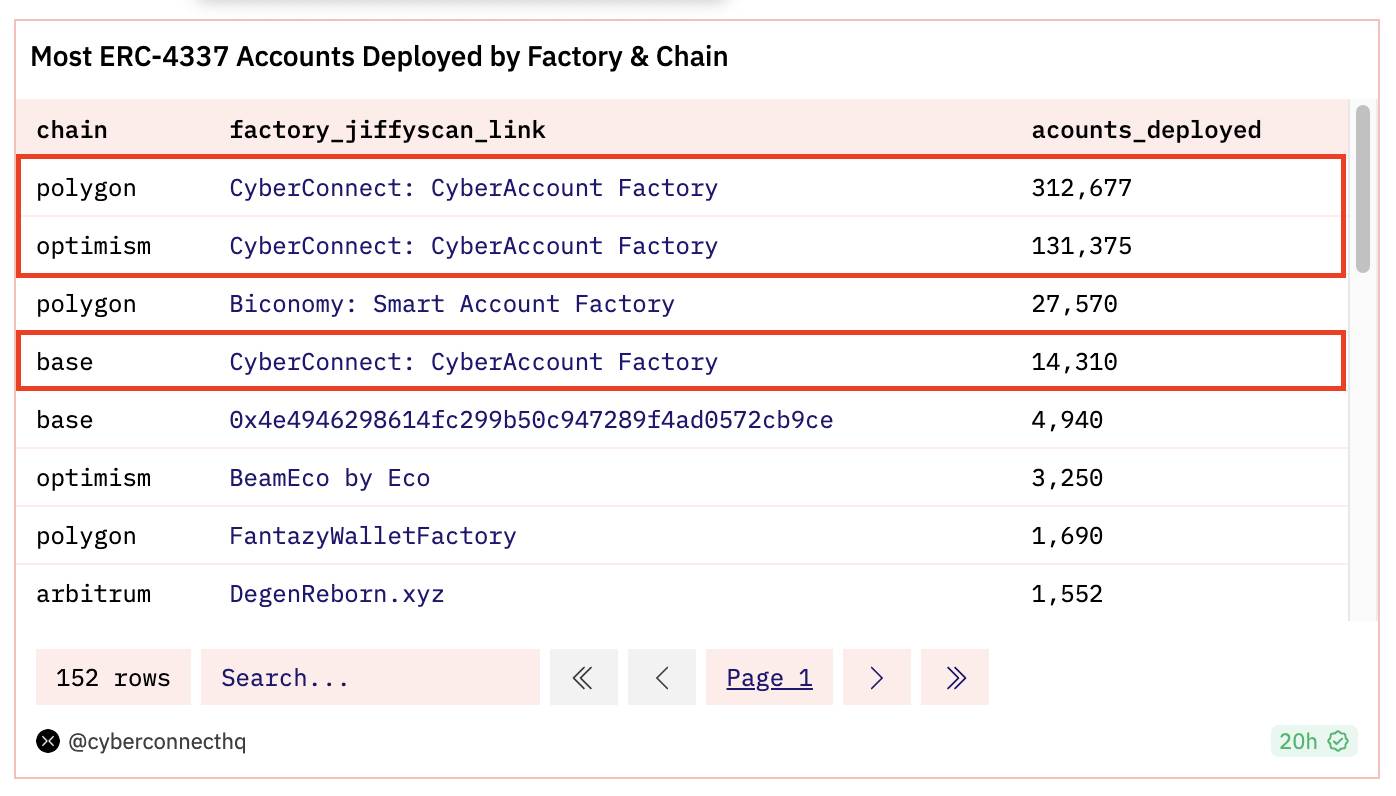This screenshot has width=1396, height=796.
Task: Open the BeamEco by Eco link
Action: 330,478
